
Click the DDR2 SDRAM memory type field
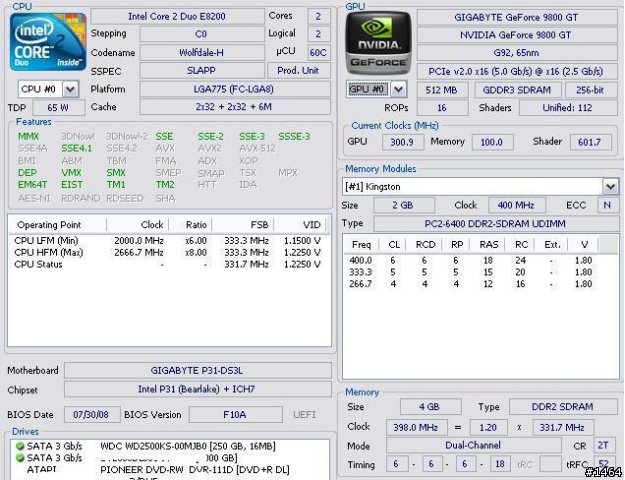point(563,407)
